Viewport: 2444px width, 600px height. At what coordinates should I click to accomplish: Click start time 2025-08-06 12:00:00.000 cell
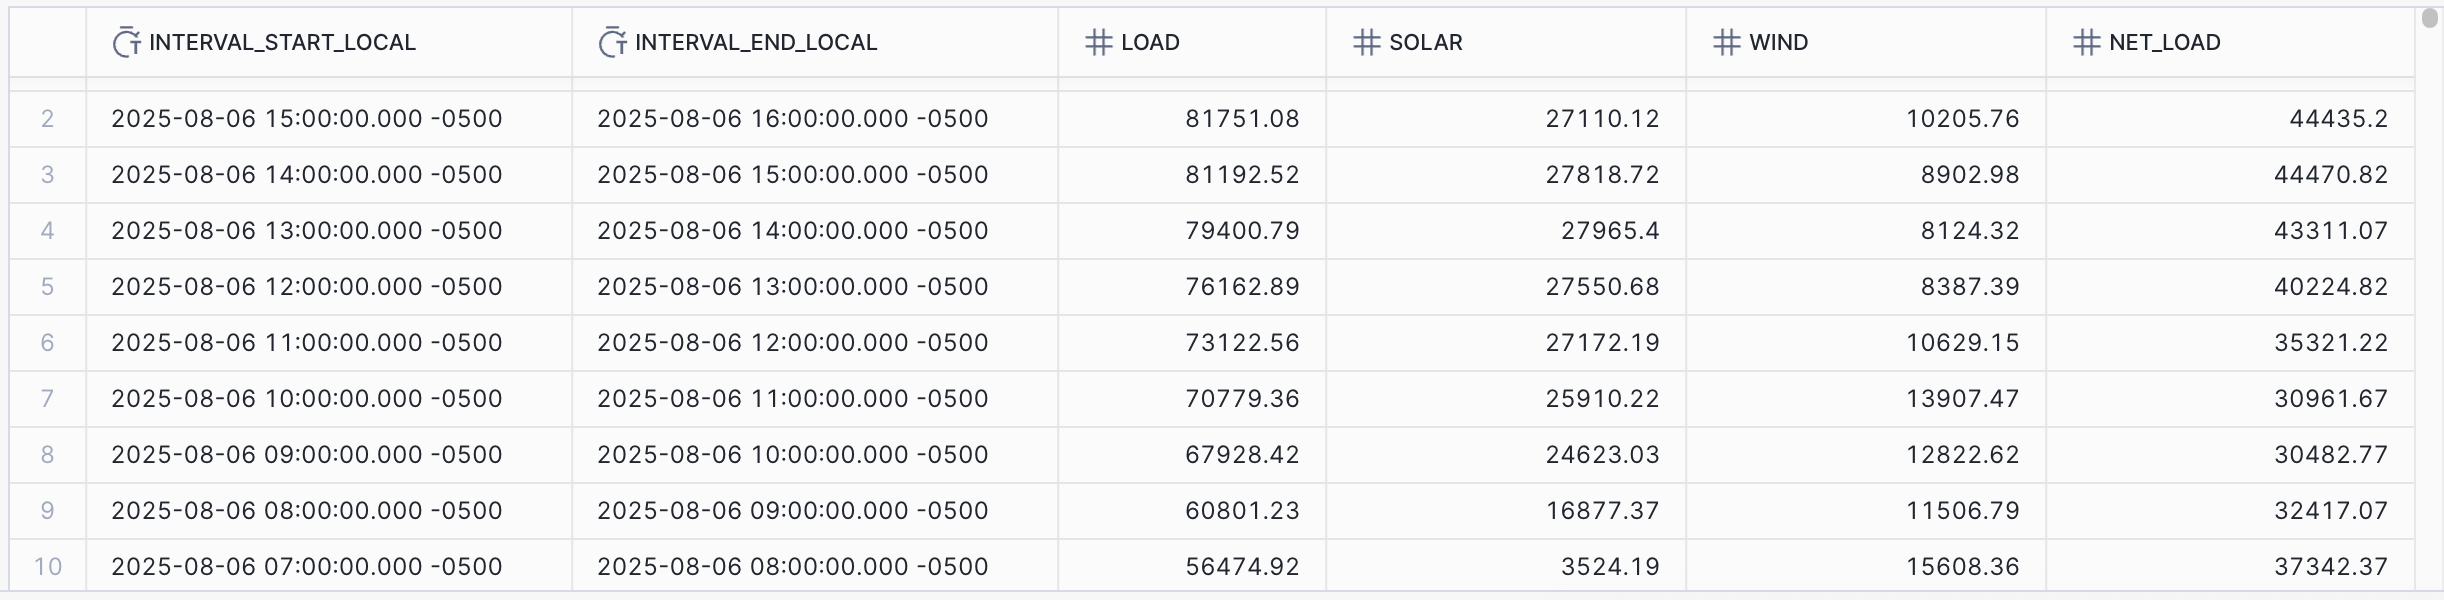306,287
